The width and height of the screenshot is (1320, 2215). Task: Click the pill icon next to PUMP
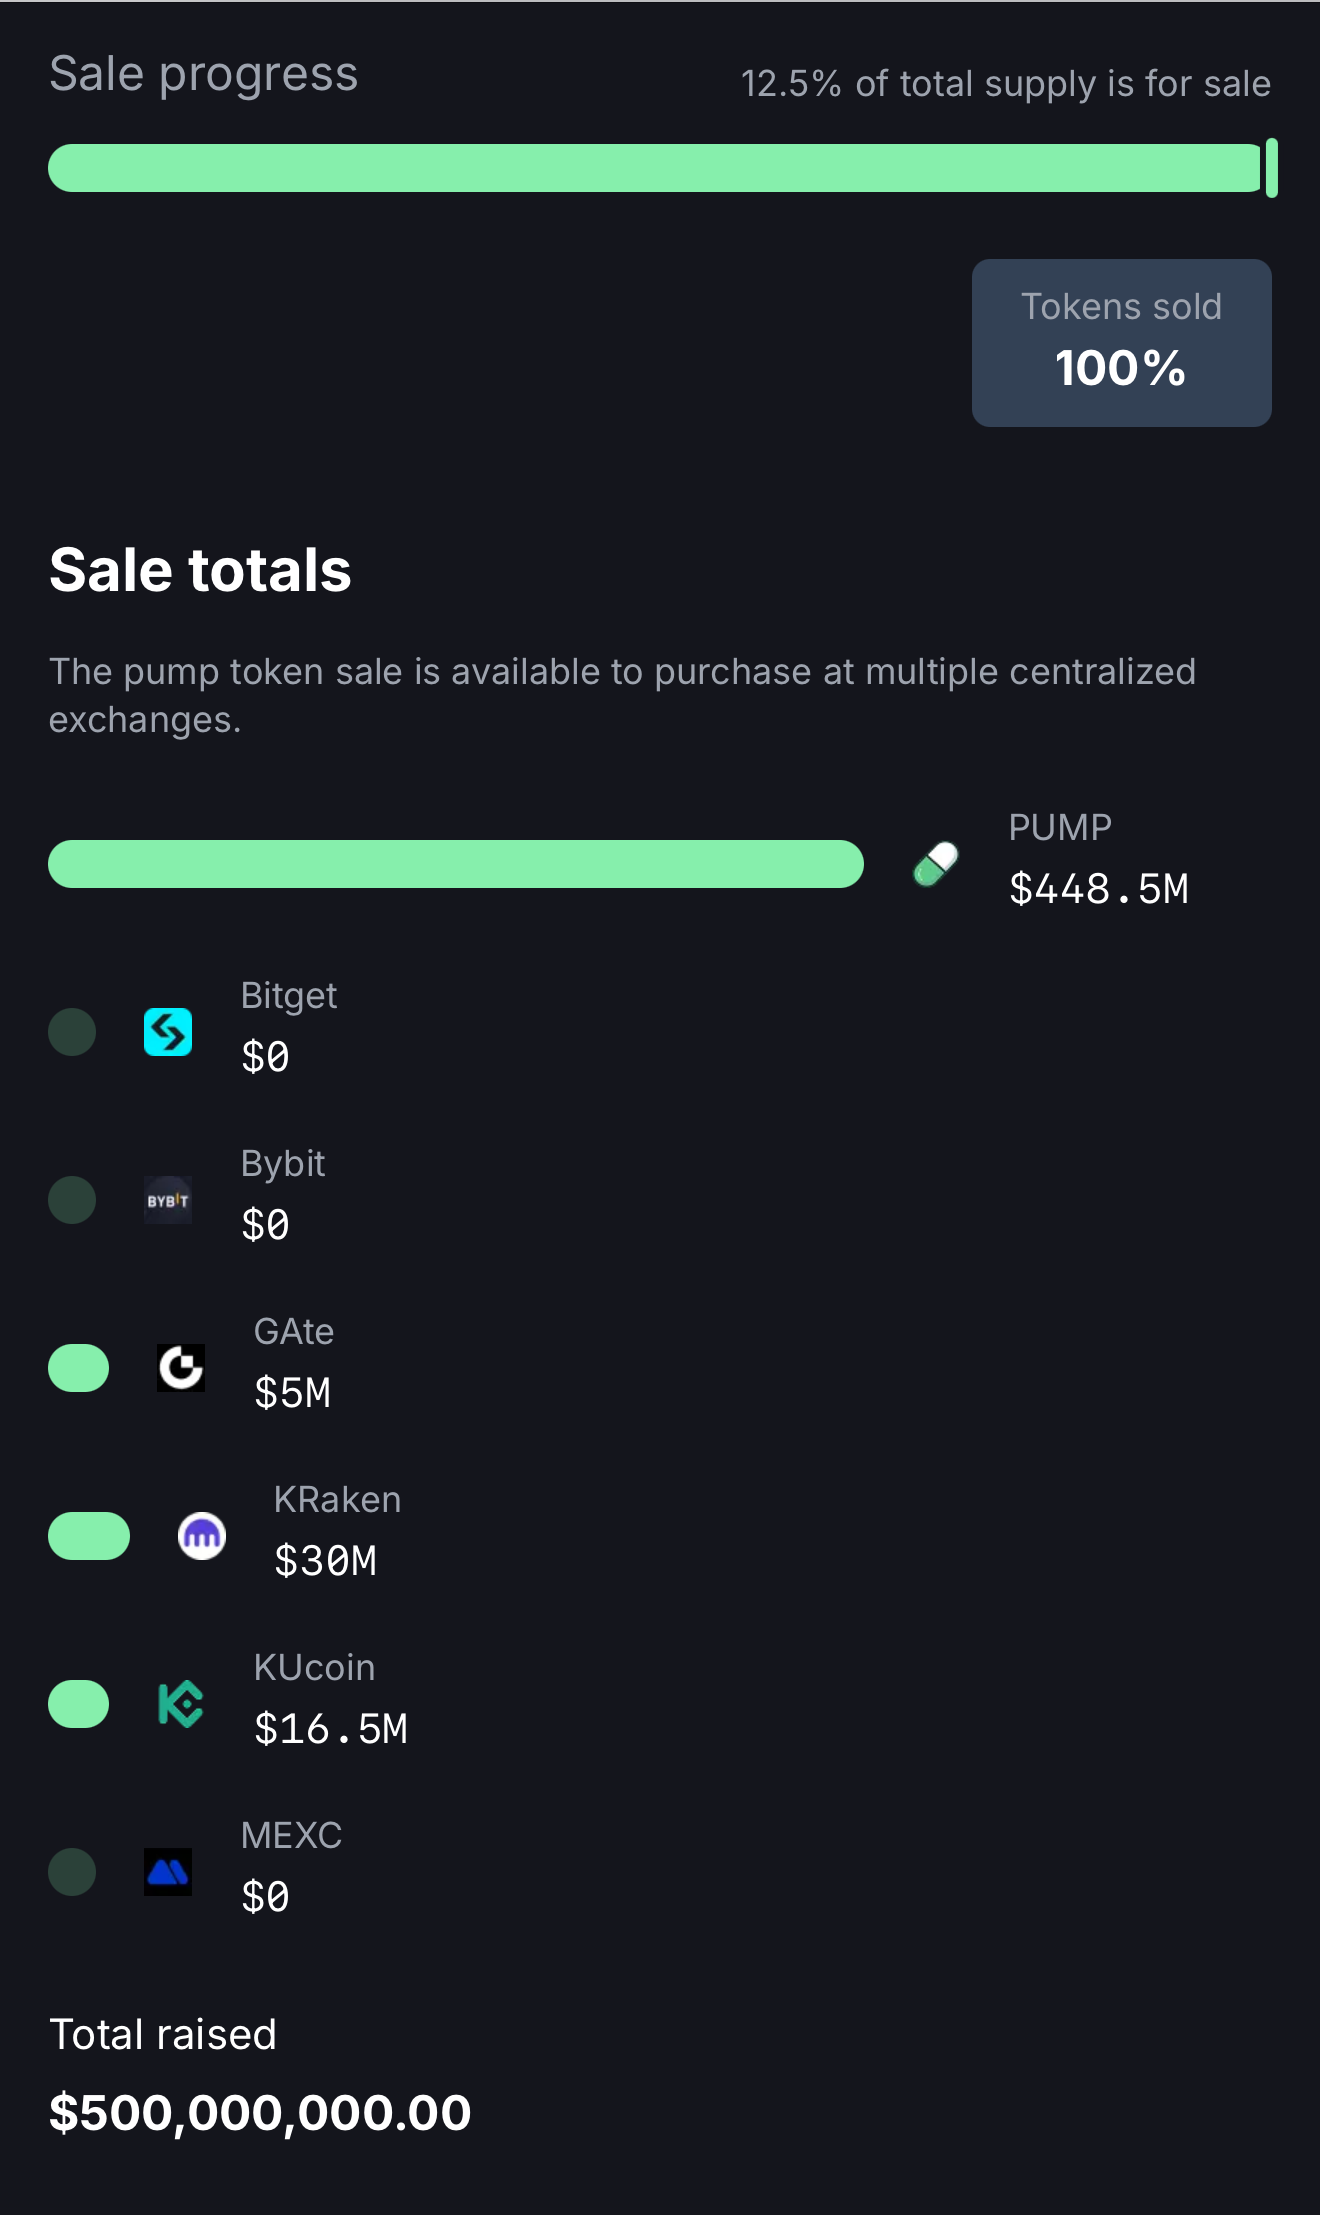click(x=934, y=862)
